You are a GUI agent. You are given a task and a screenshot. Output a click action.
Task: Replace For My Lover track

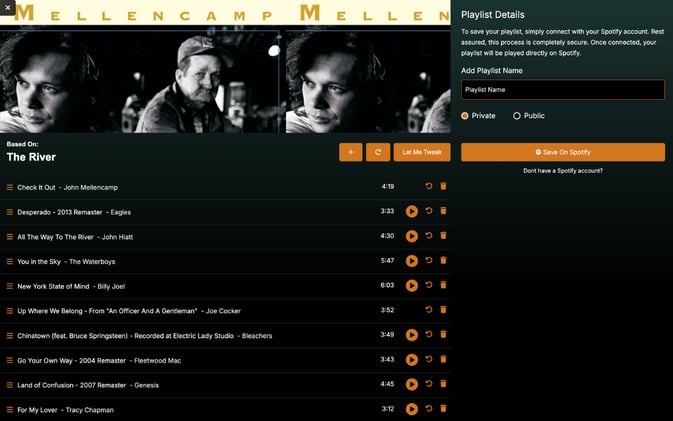(428, 409)
